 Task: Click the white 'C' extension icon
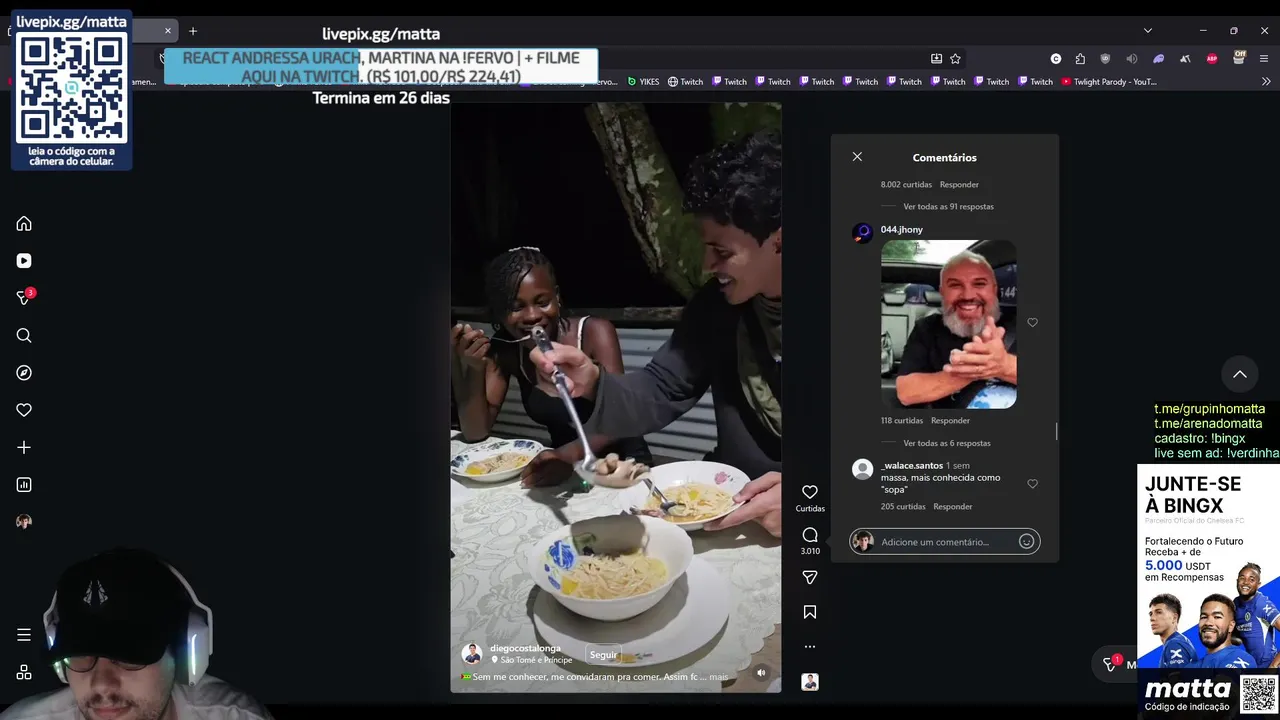tap(1056, 59)
